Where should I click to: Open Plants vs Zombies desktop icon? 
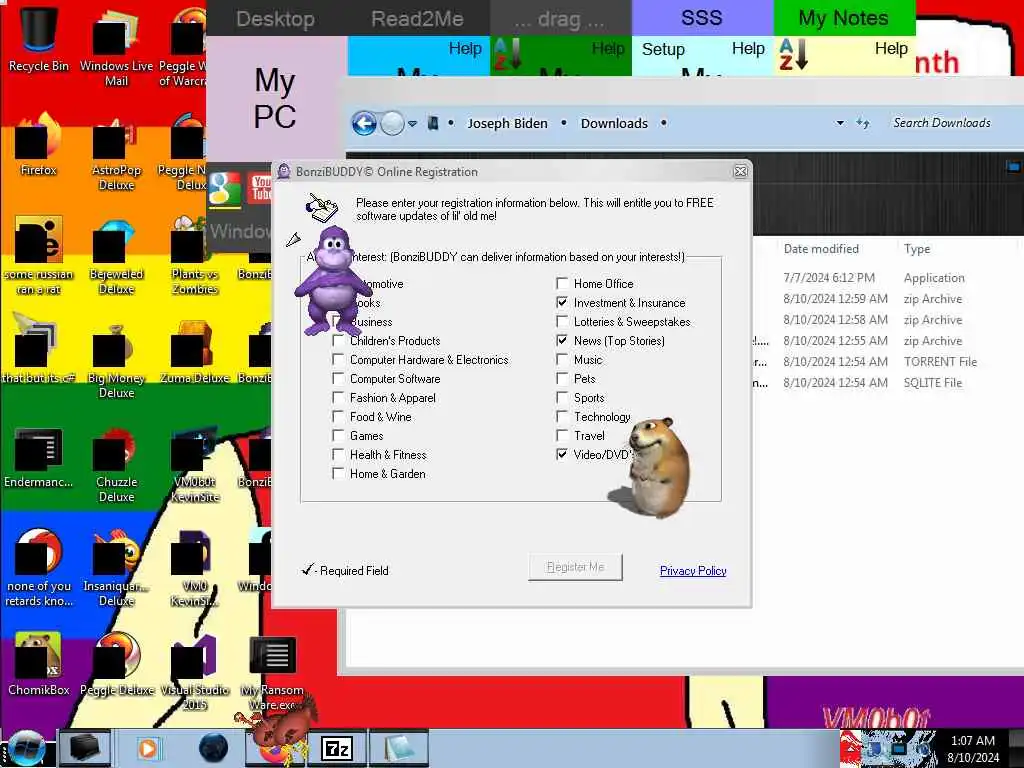point(195,256)
